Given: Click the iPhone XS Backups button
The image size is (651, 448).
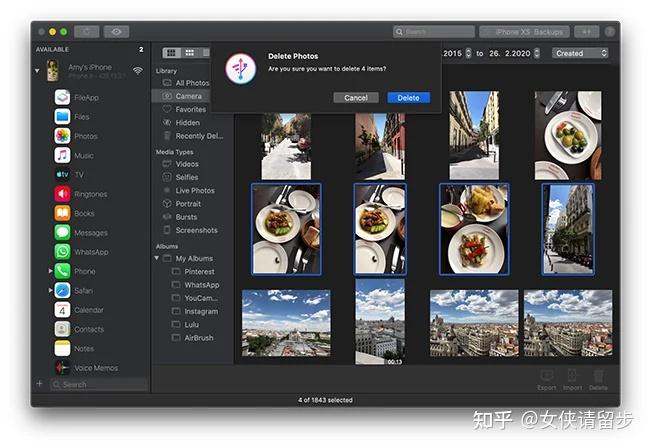Looking at the screenshot, I should [525, 32].
